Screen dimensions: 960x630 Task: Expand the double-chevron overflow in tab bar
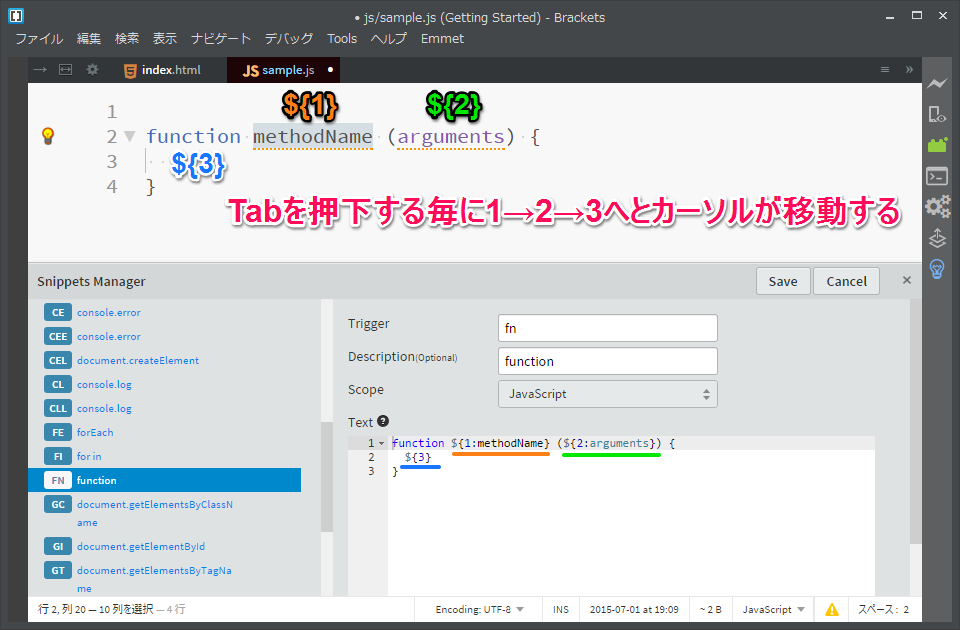(x=909, y=70)
